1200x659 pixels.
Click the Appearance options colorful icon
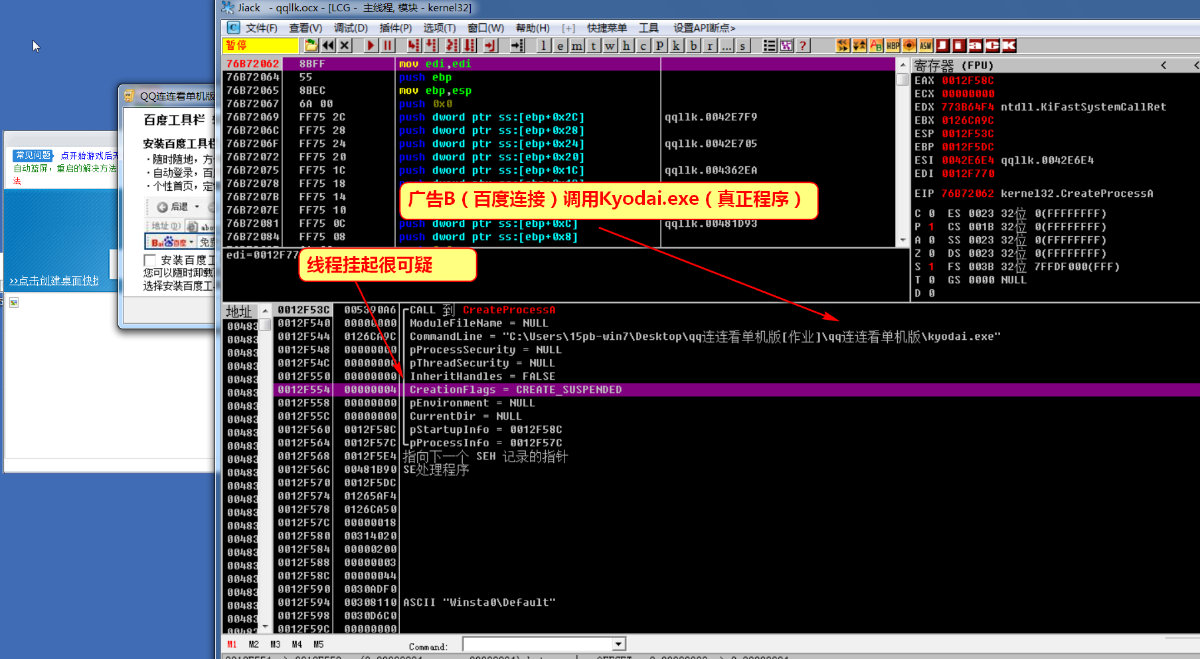click(786, 45)
